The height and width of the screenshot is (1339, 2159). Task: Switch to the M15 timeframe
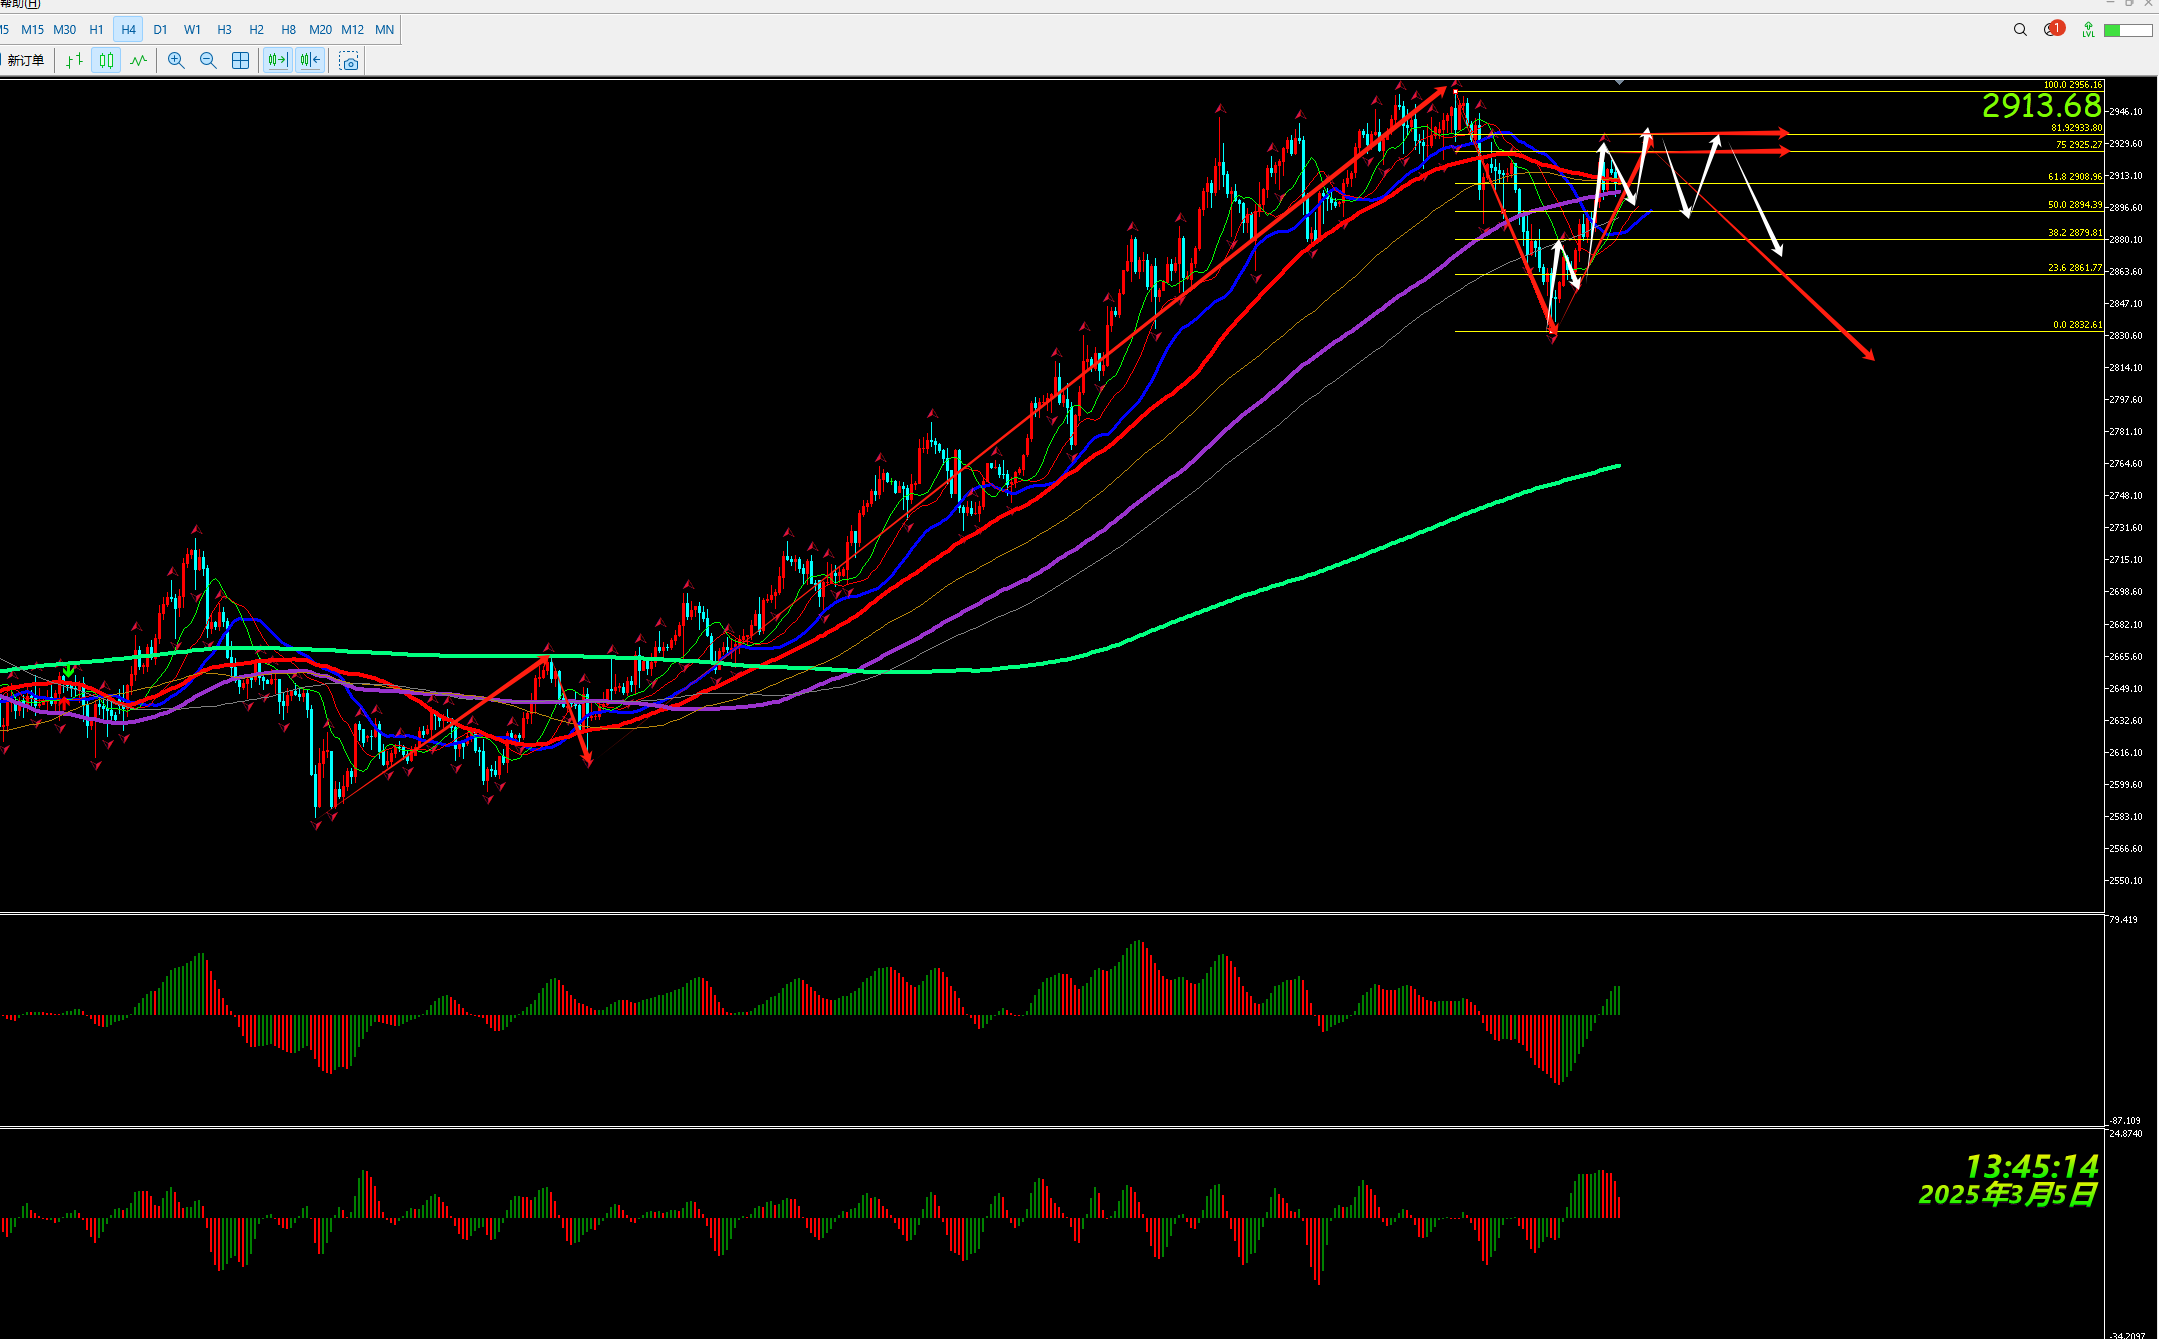point(32,30)
